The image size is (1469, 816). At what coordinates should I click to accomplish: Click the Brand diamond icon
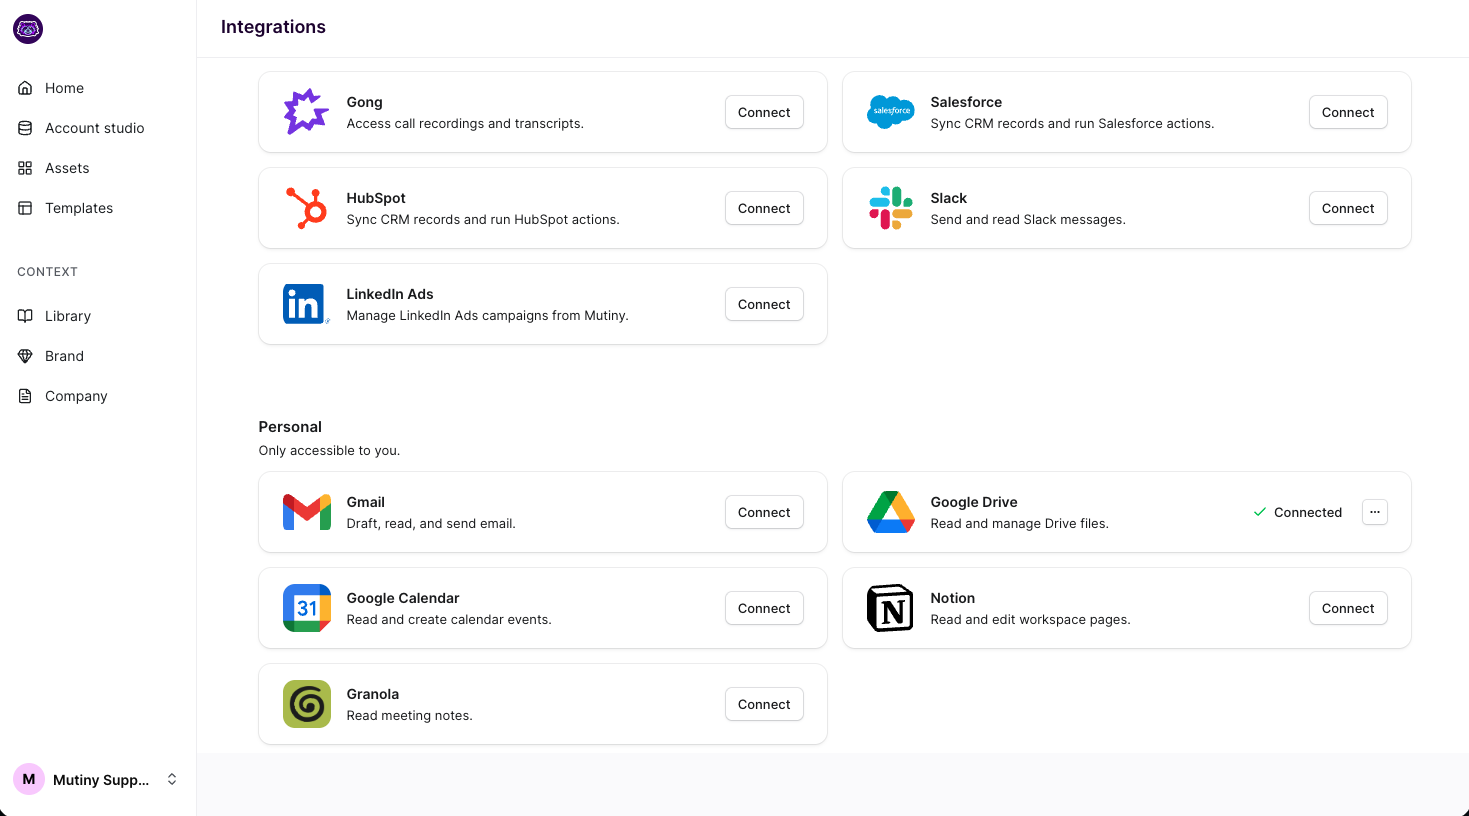pos(25,356)
